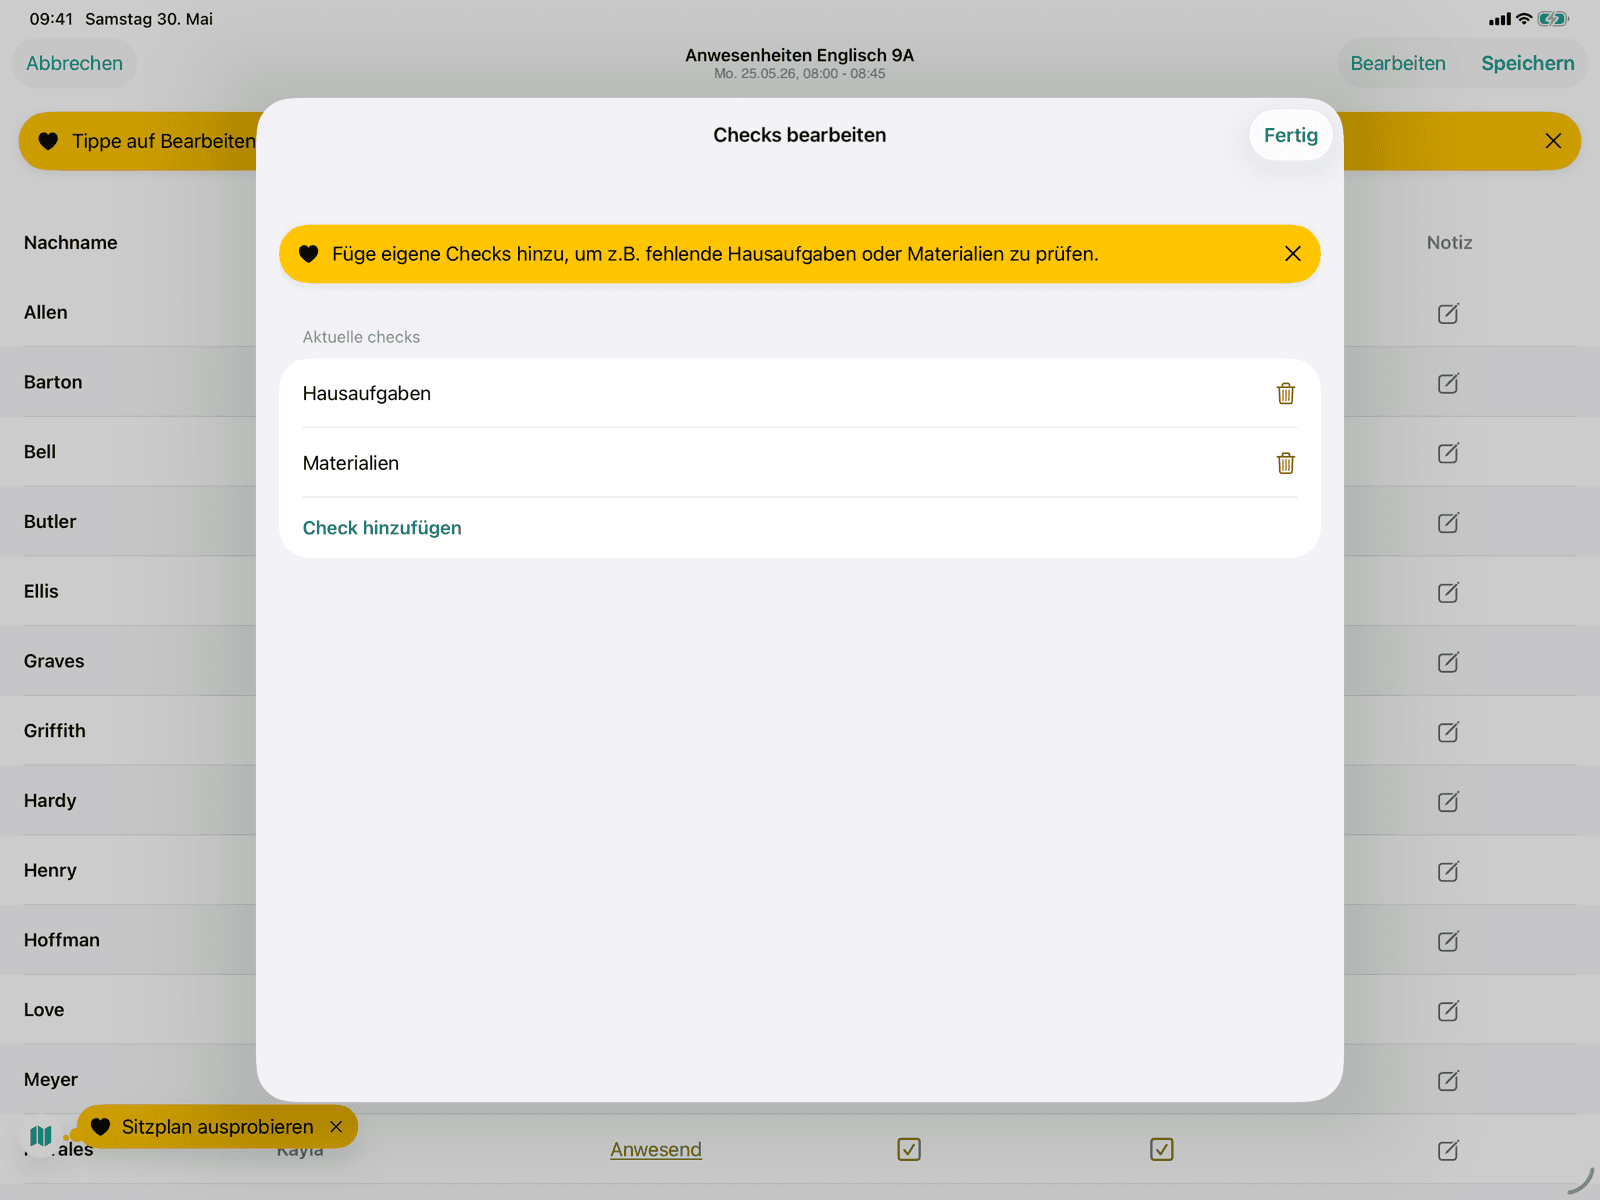Change the Anwesend status link

656,1150
